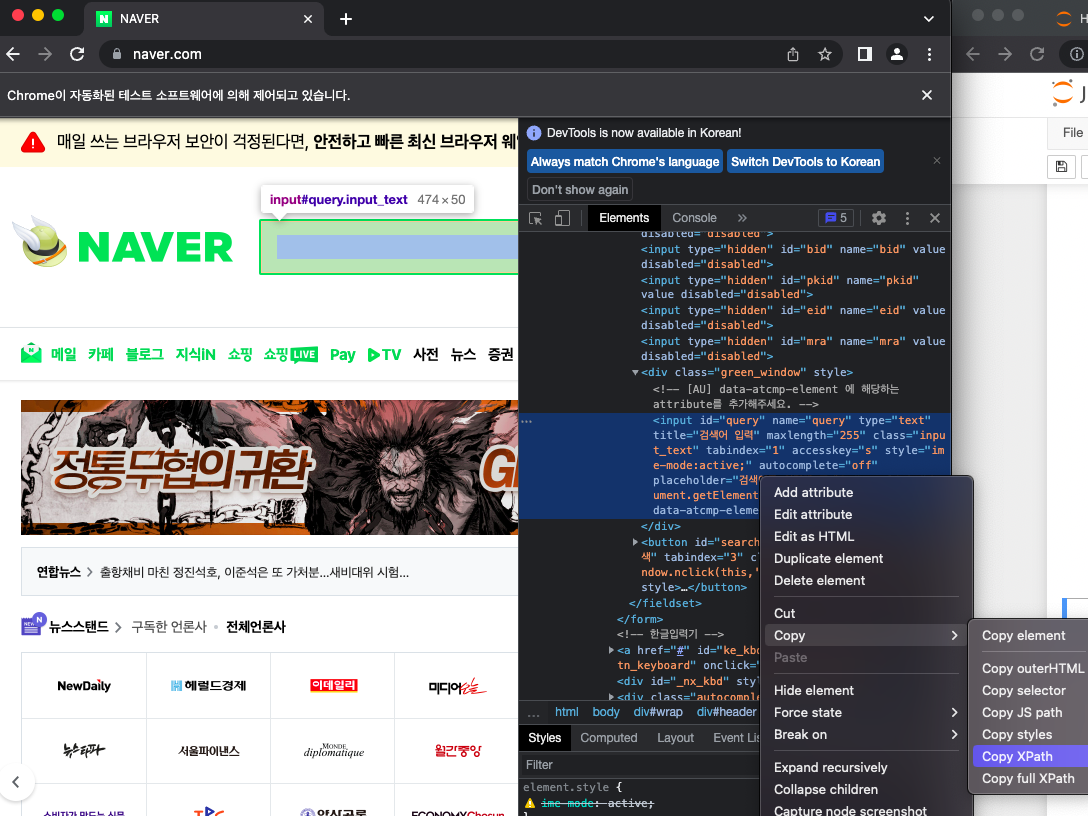Choose Hide element
This screenshot has height=816, width=1088.
click(866, 690)
